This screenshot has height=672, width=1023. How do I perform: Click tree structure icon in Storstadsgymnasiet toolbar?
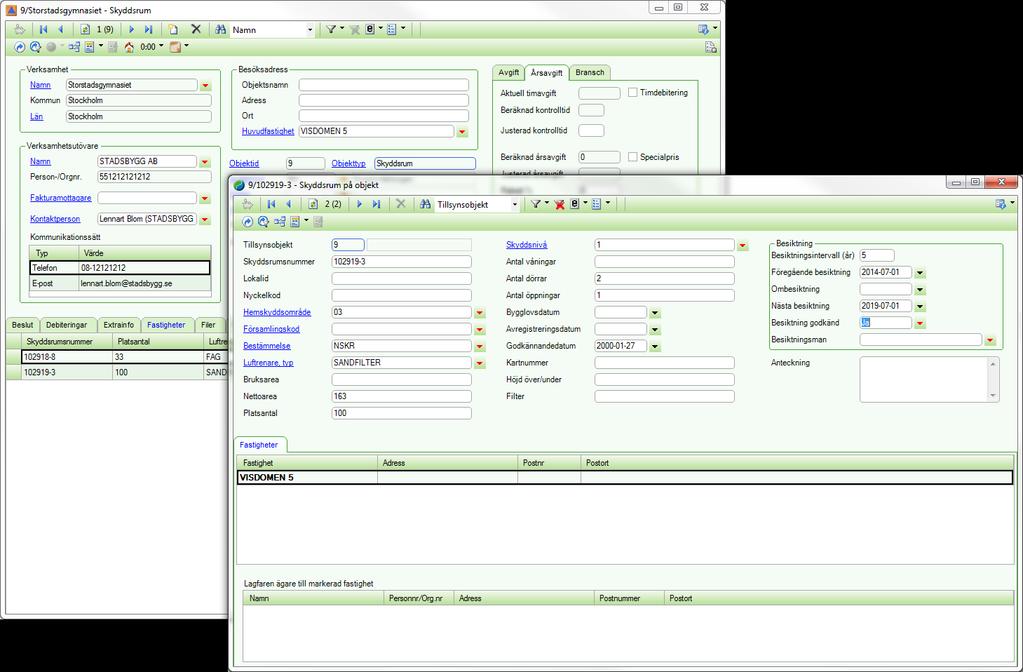[74, 47]
